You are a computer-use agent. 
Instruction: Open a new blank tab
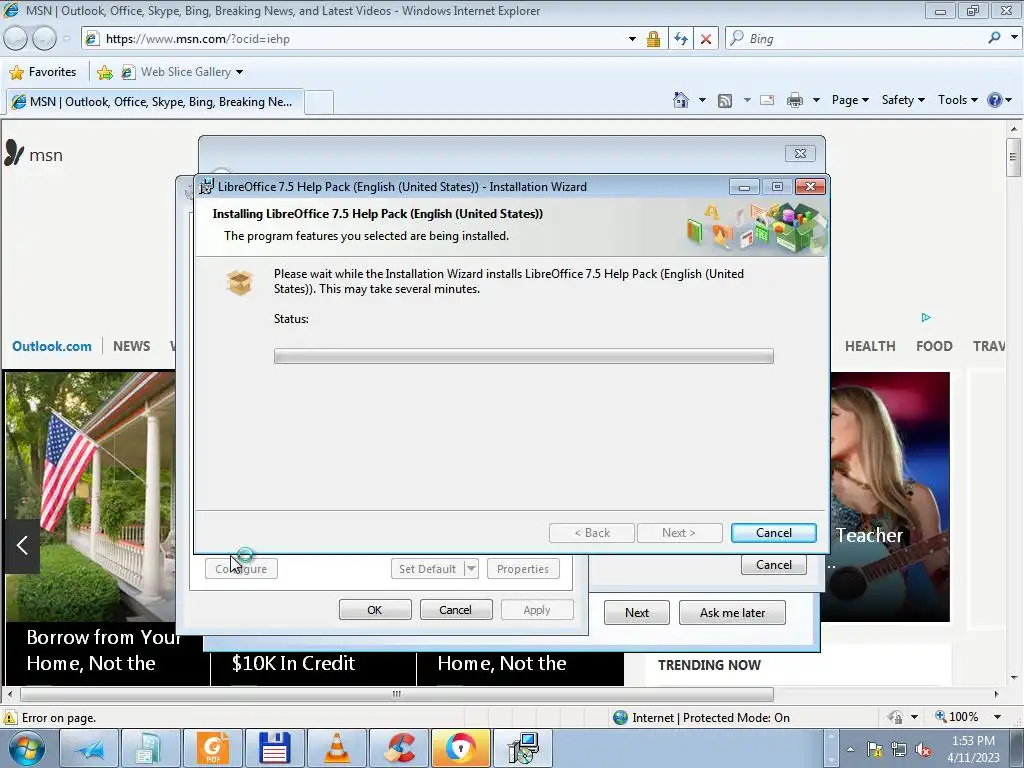click(x=319, y=103)
